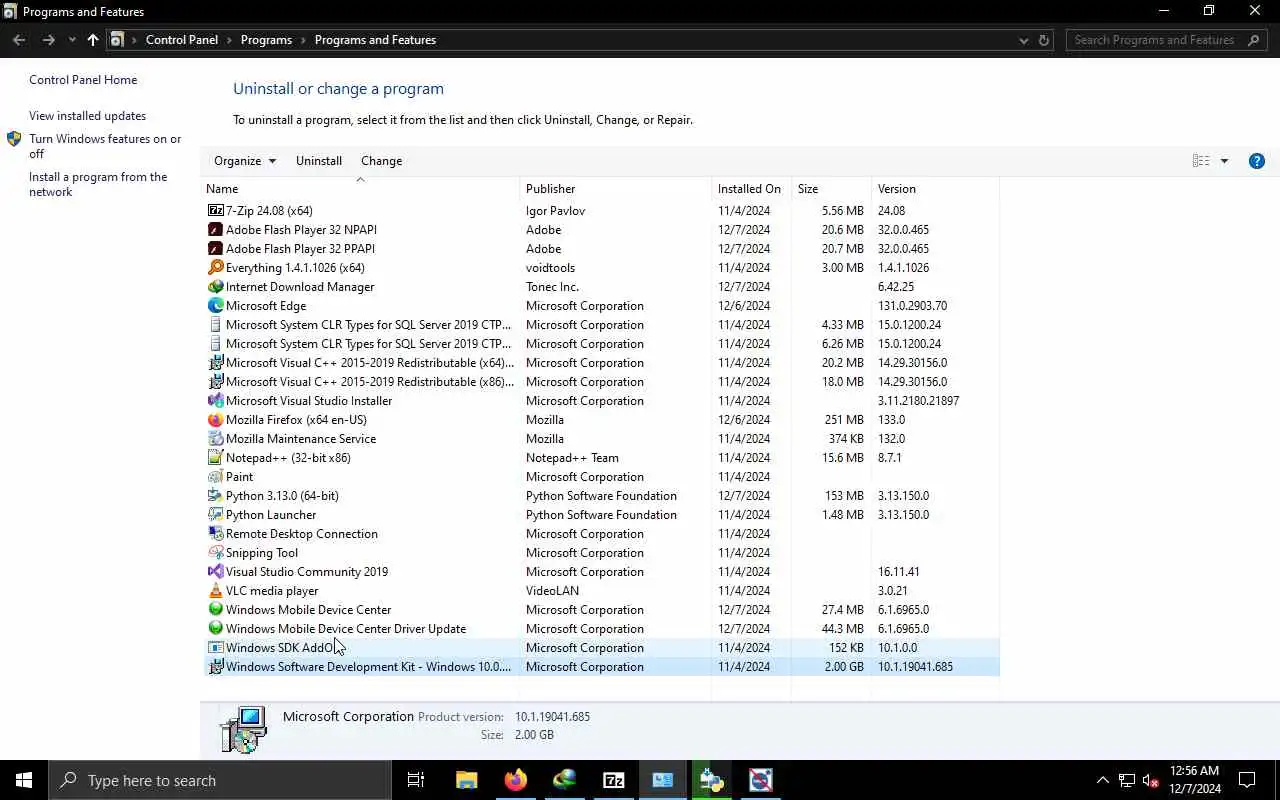This screenshot has width=1280, height=800.
Task: Click the Igor Pavlov publisher cell
Action: tap(555, 211)
